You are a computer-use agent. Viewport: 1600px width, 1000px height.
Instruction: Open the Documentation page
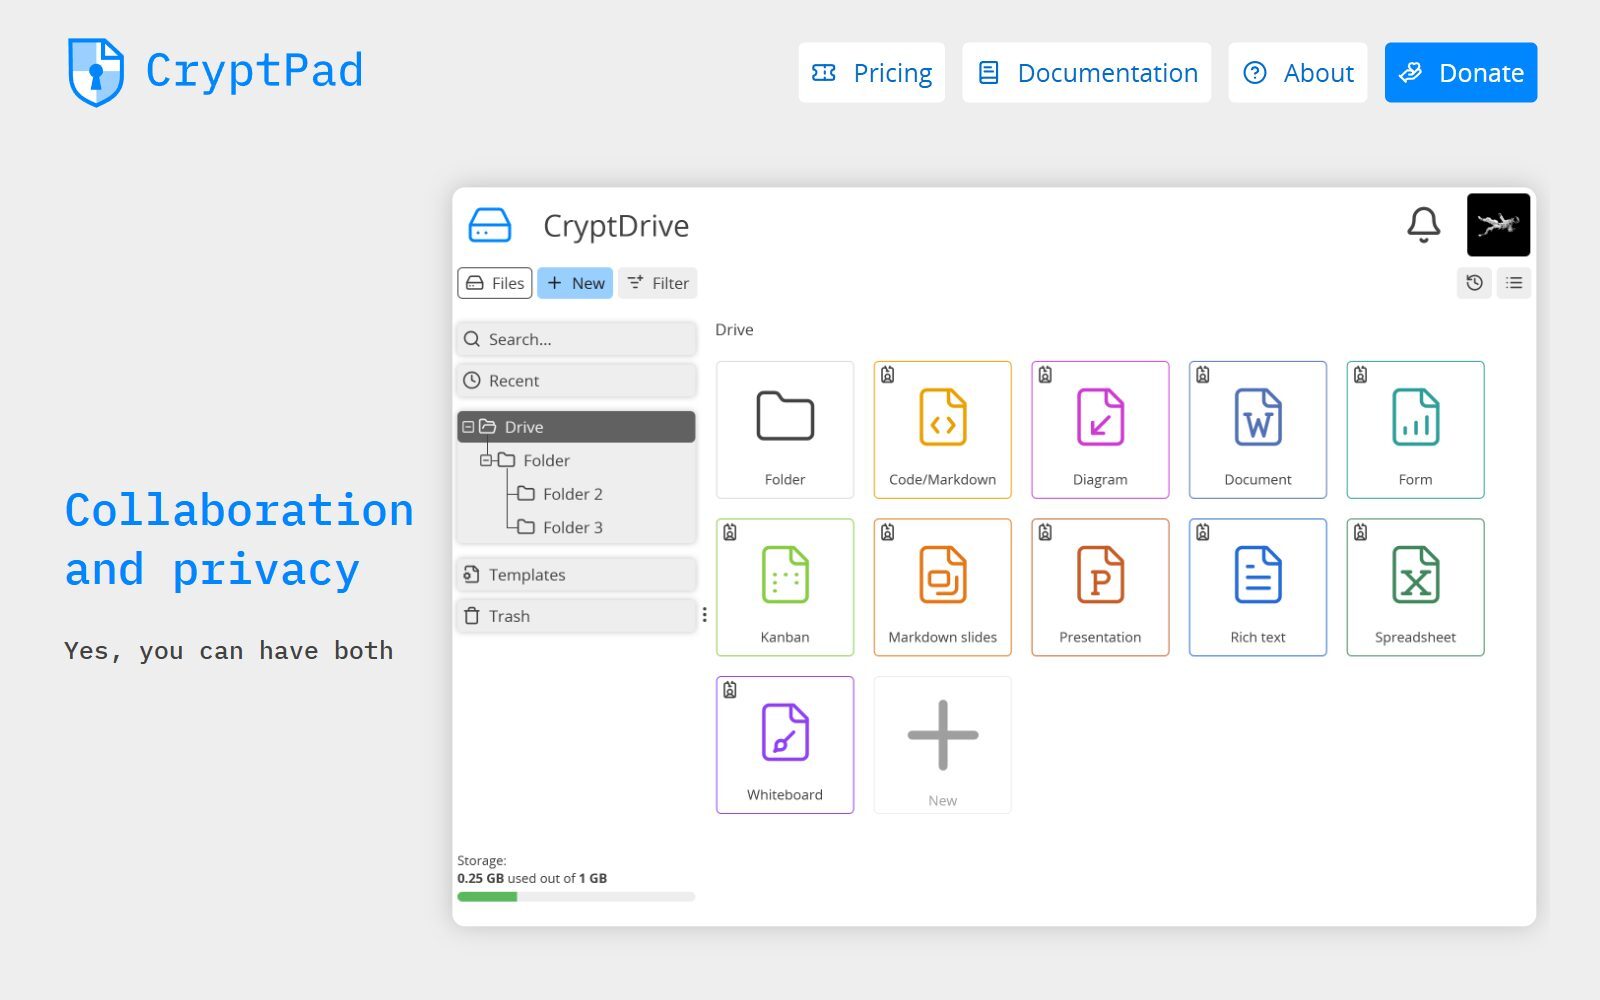pyautogui.click(x=1086, y=72)
